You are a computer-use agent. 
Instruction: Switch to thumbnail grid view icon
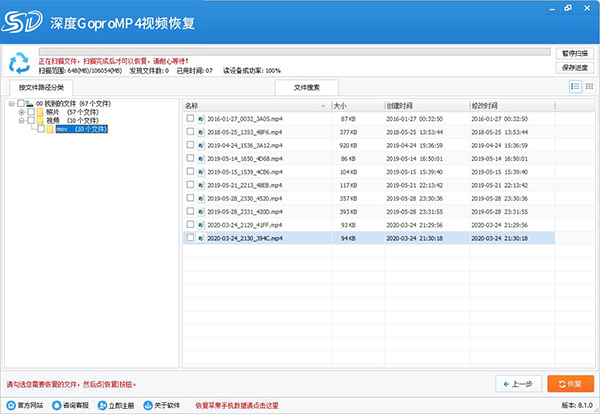click(x=589, y=87)
